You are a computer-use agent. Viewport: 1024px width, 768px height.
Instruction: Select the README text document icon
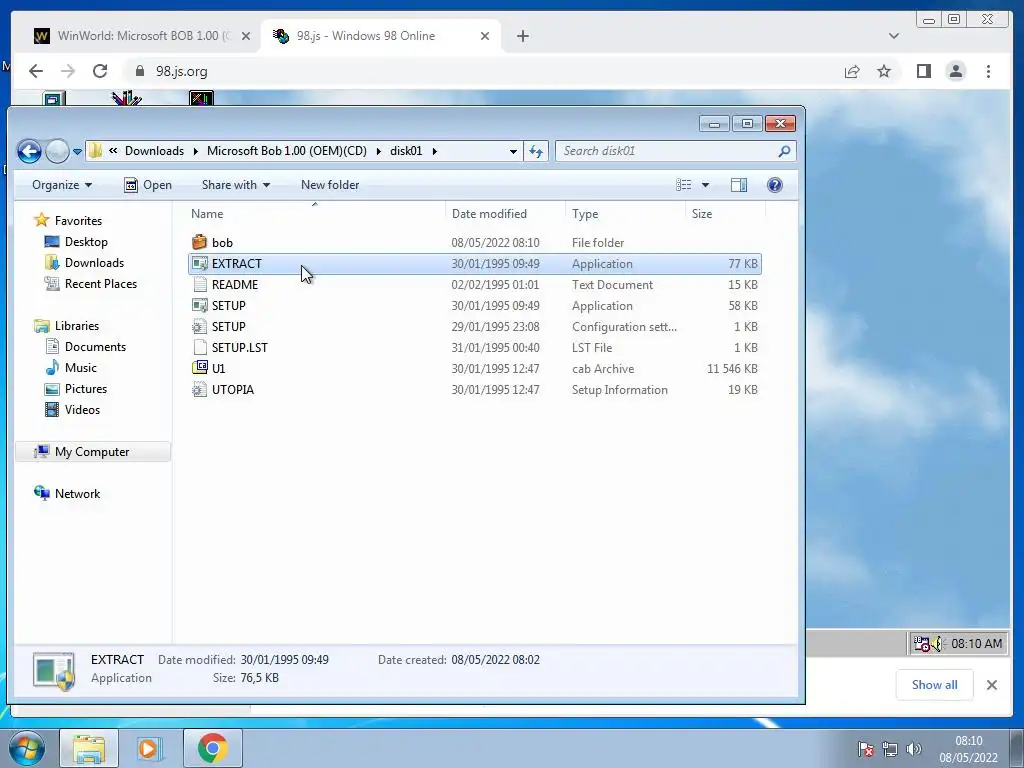click(199, 285)
